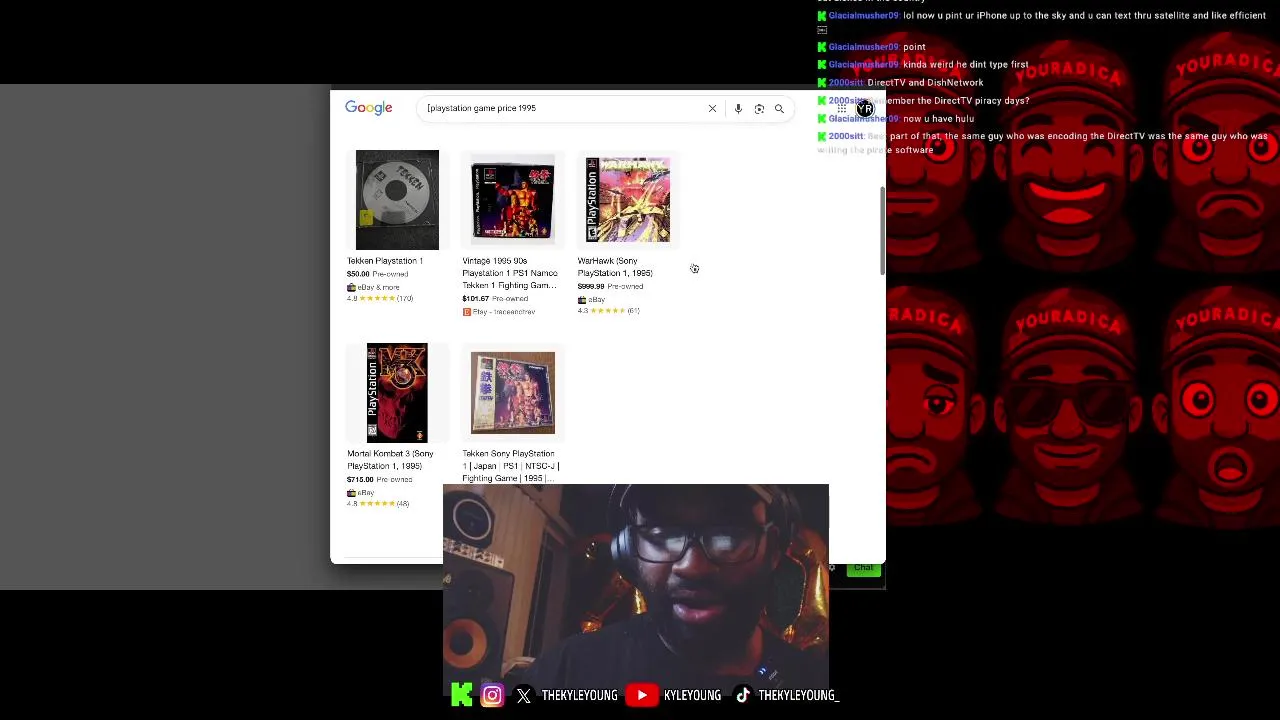Click the 4.8 star rating with (48) reviews

click(378, 503)
